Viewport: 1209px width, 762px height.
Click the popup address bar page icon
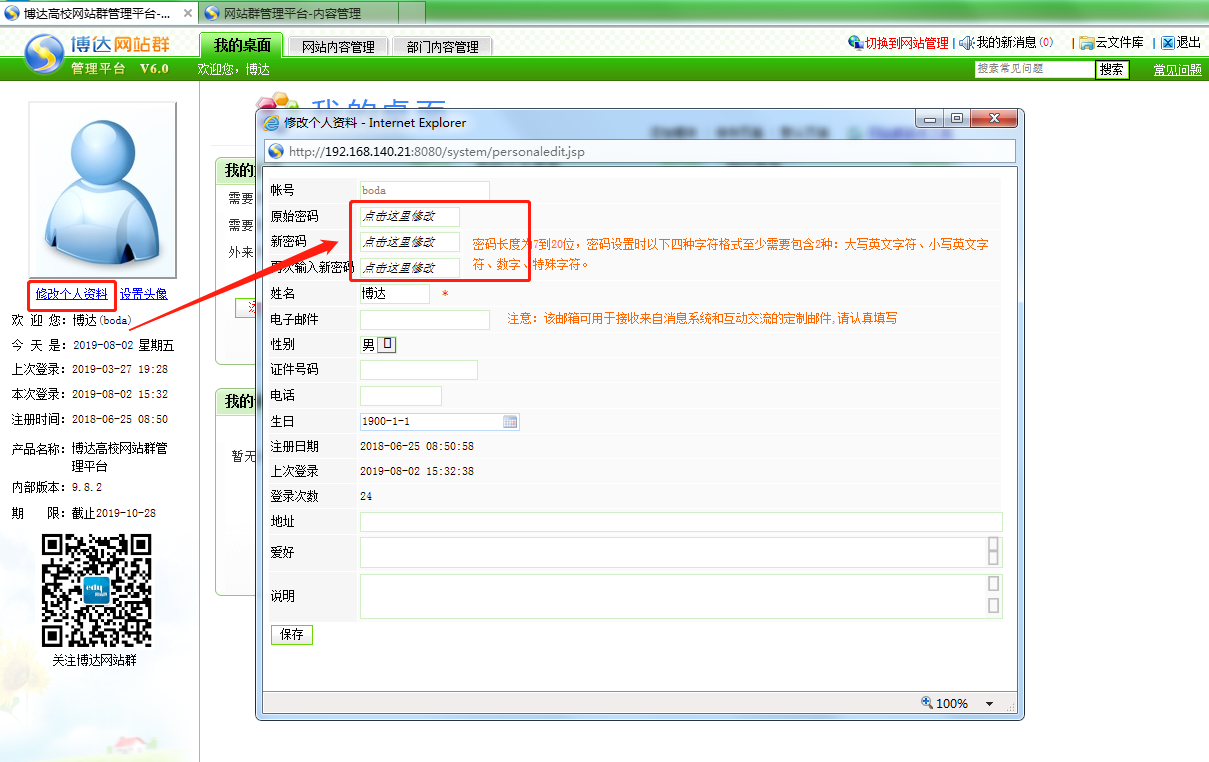(276, 152)
